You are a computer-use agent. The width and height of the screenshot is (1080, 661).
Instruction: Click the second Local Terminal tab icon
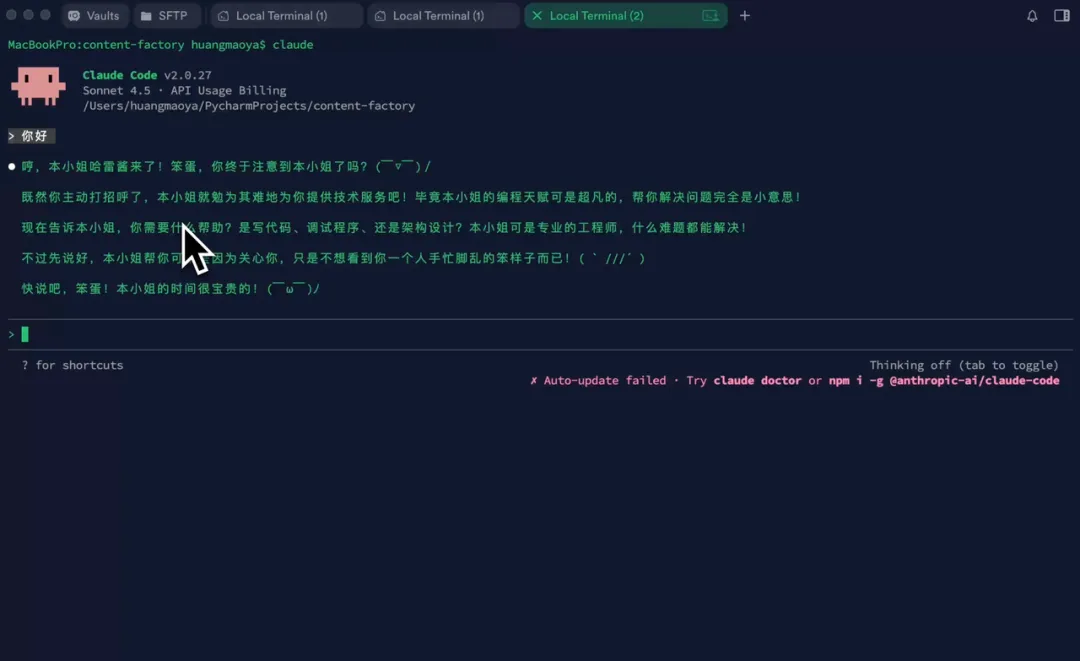coord(380,15)
